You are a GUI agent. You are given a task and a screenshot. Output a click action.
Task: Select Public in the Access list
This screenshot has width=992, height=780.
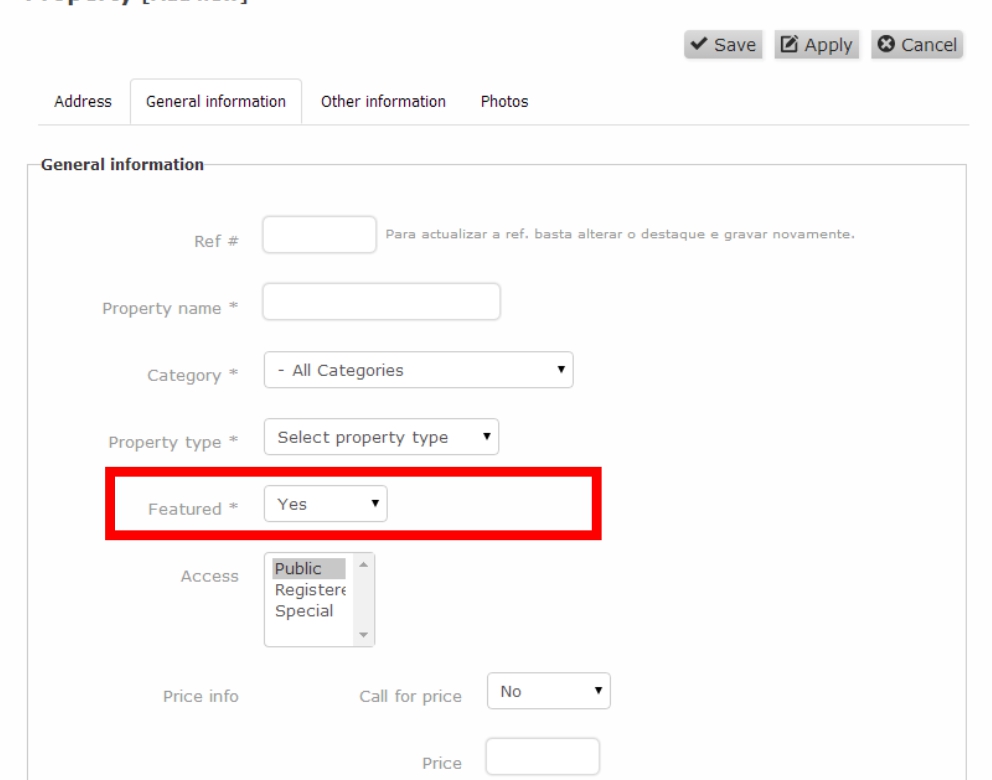(x=309, y=569)
